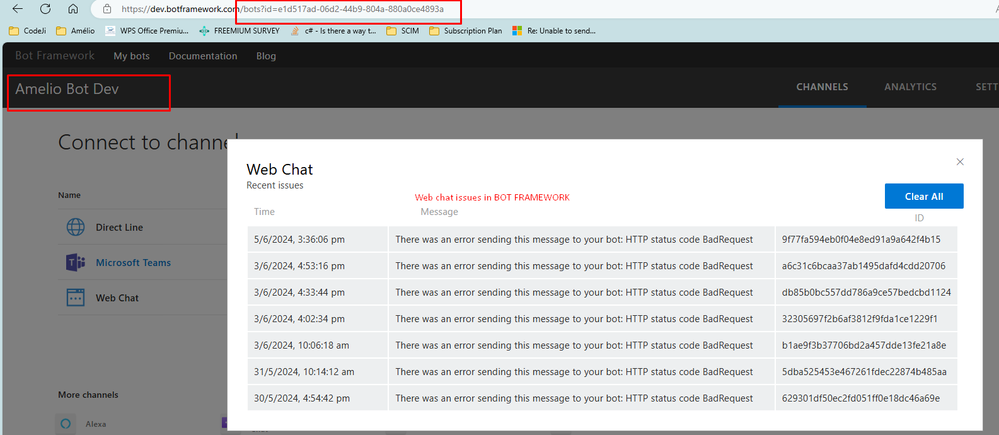Click ID db85b0bc557dd786a9ce57bedcbd1124
The image size is (999, 435).
point(866,292)
